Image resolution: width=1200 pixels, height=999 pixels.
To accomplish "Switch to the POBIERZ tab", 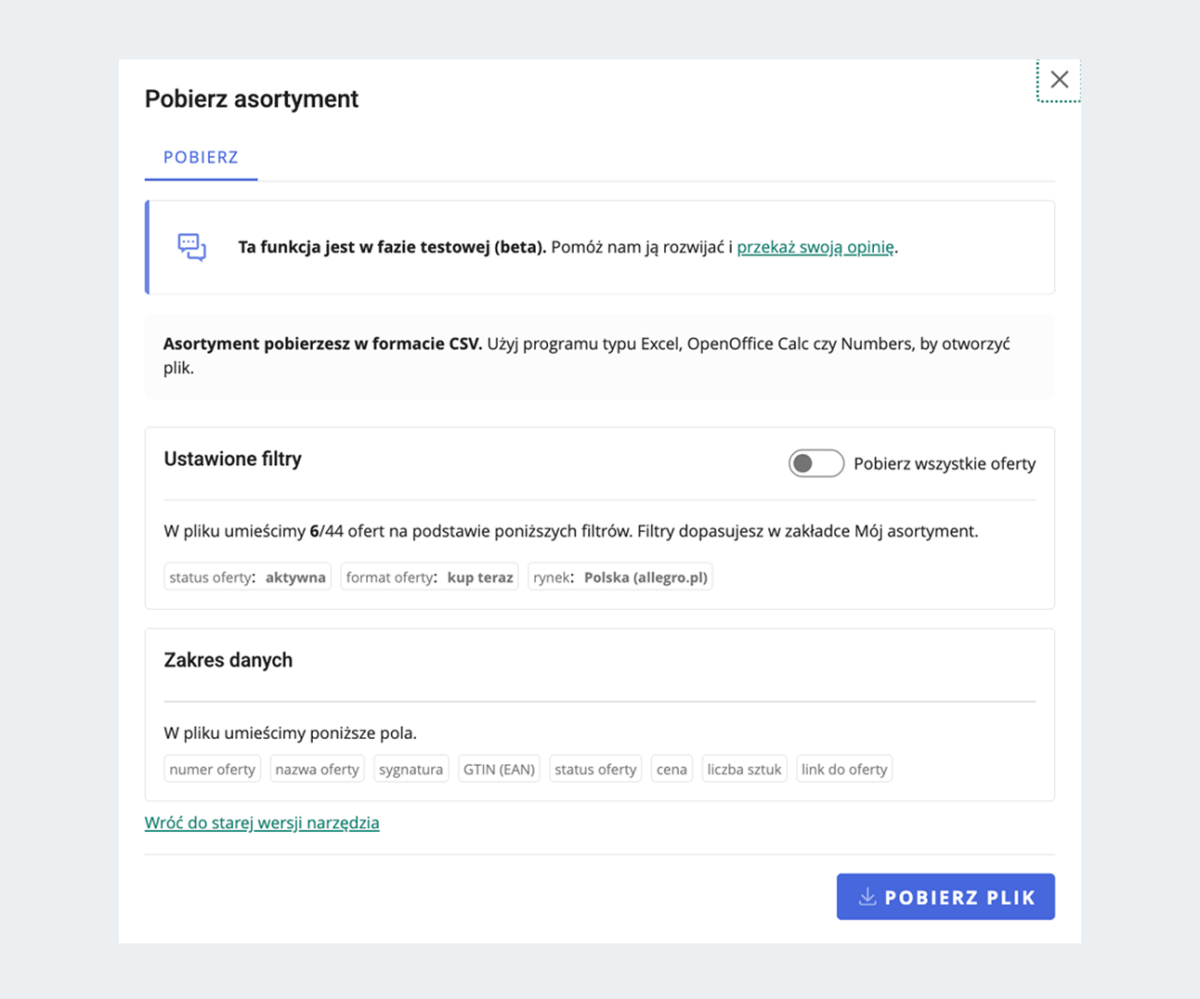I will 201,158.
